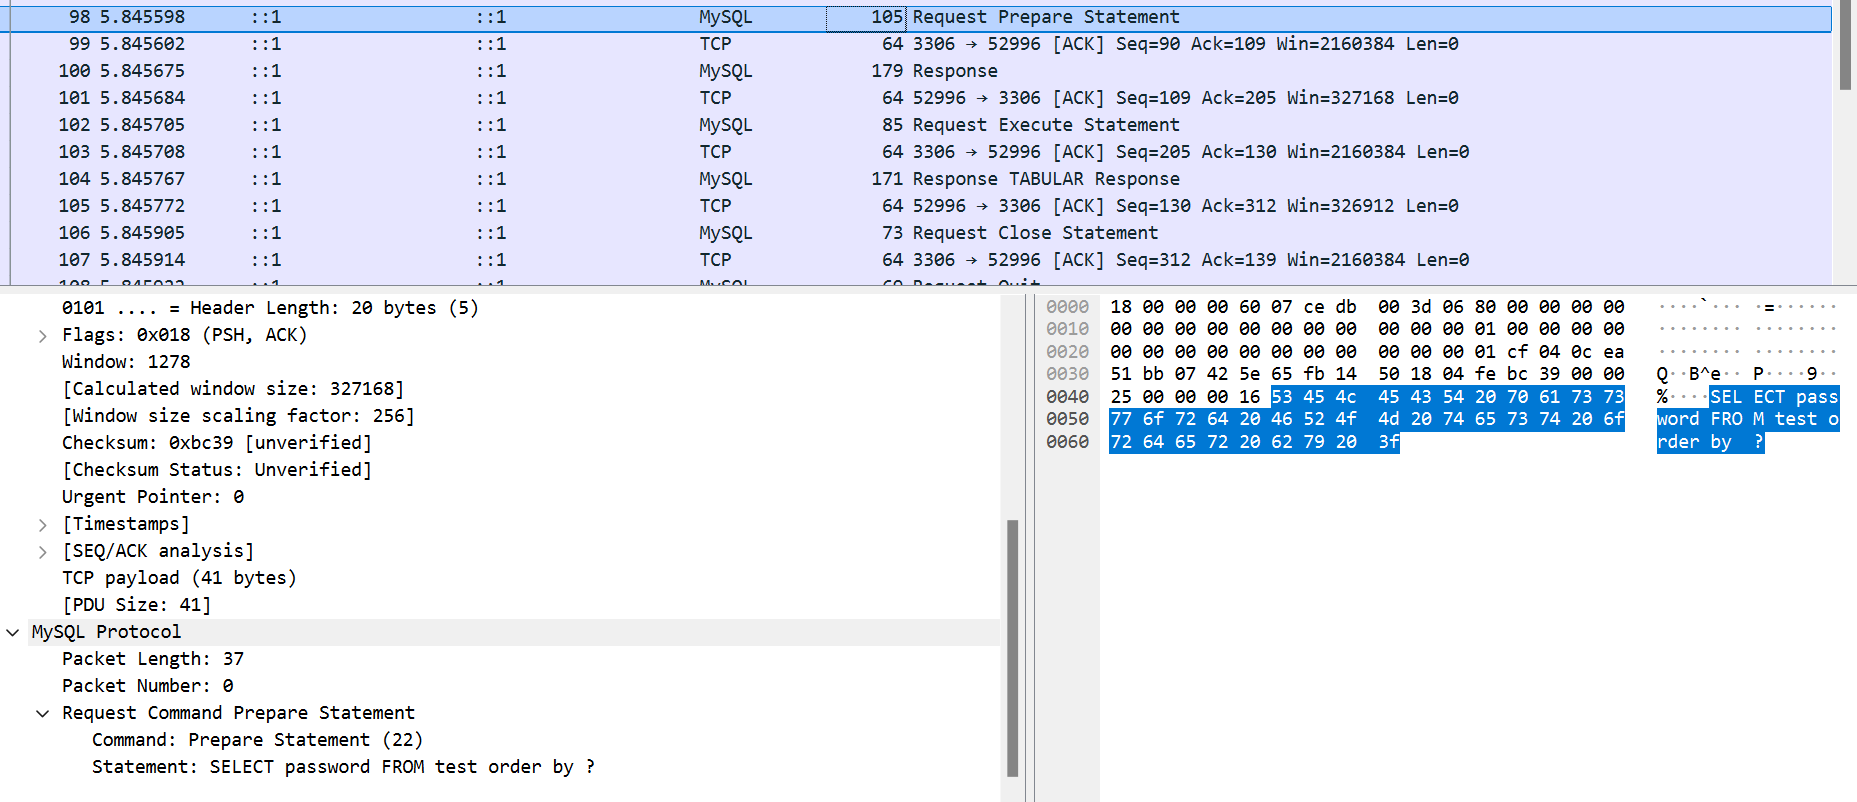Image resolution: width=1857 pixels, height=802 pixels.
Task: Click the Window: 1278 field
Action: [x=125, y=362]
